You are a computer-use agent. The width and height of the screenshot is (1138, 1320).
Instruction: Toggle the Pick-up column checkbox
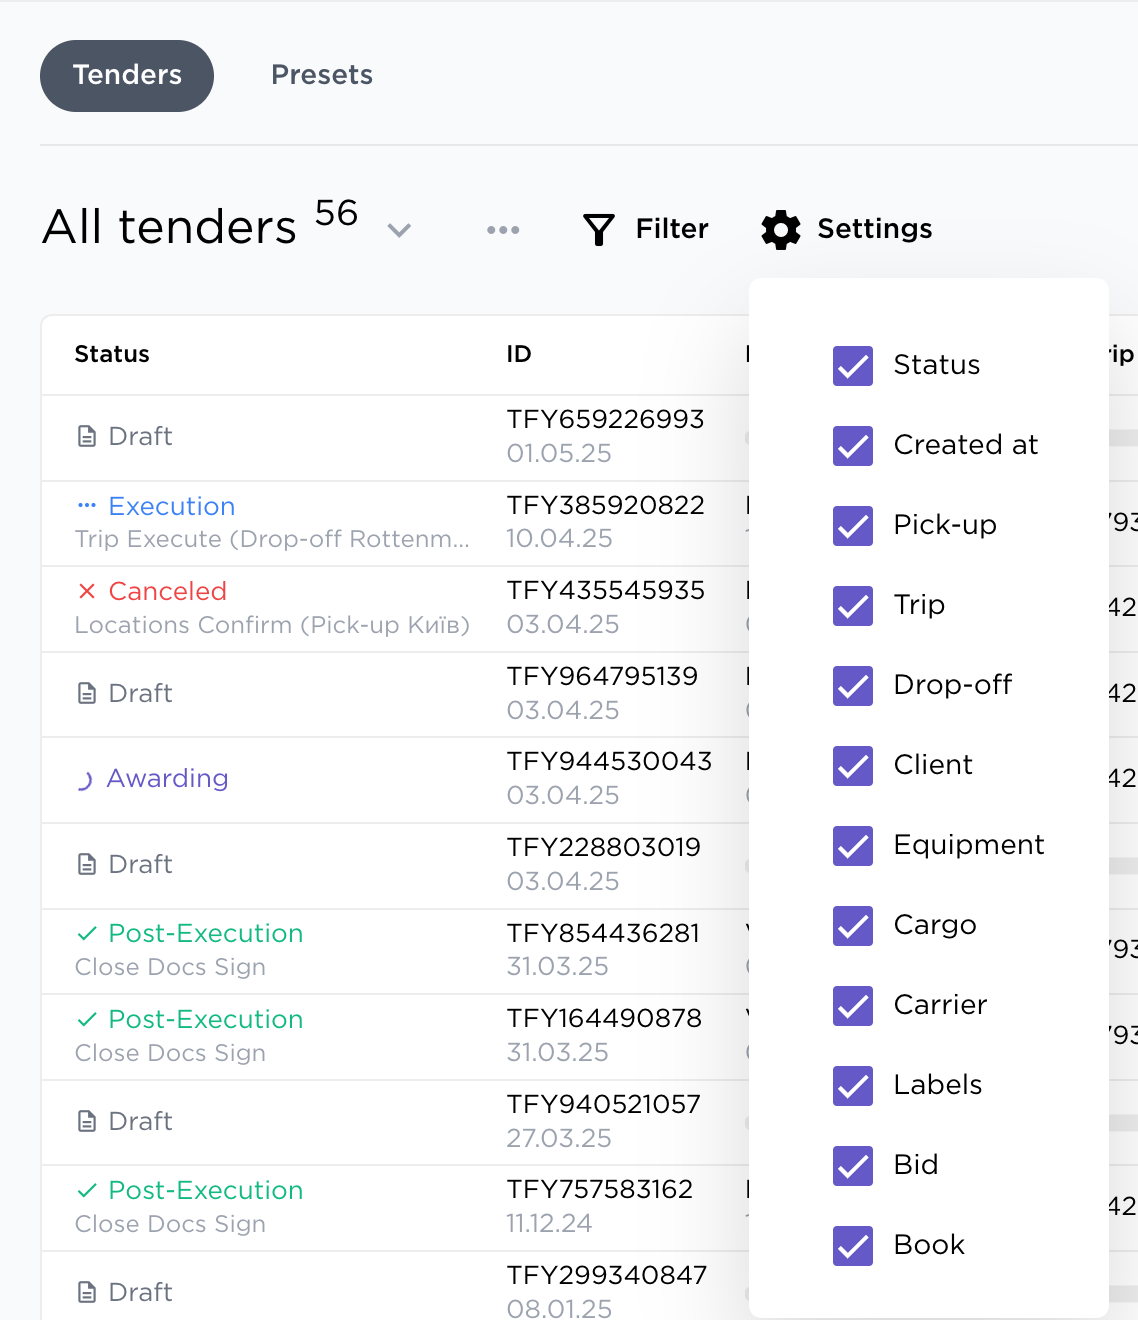tap(853, 526)
